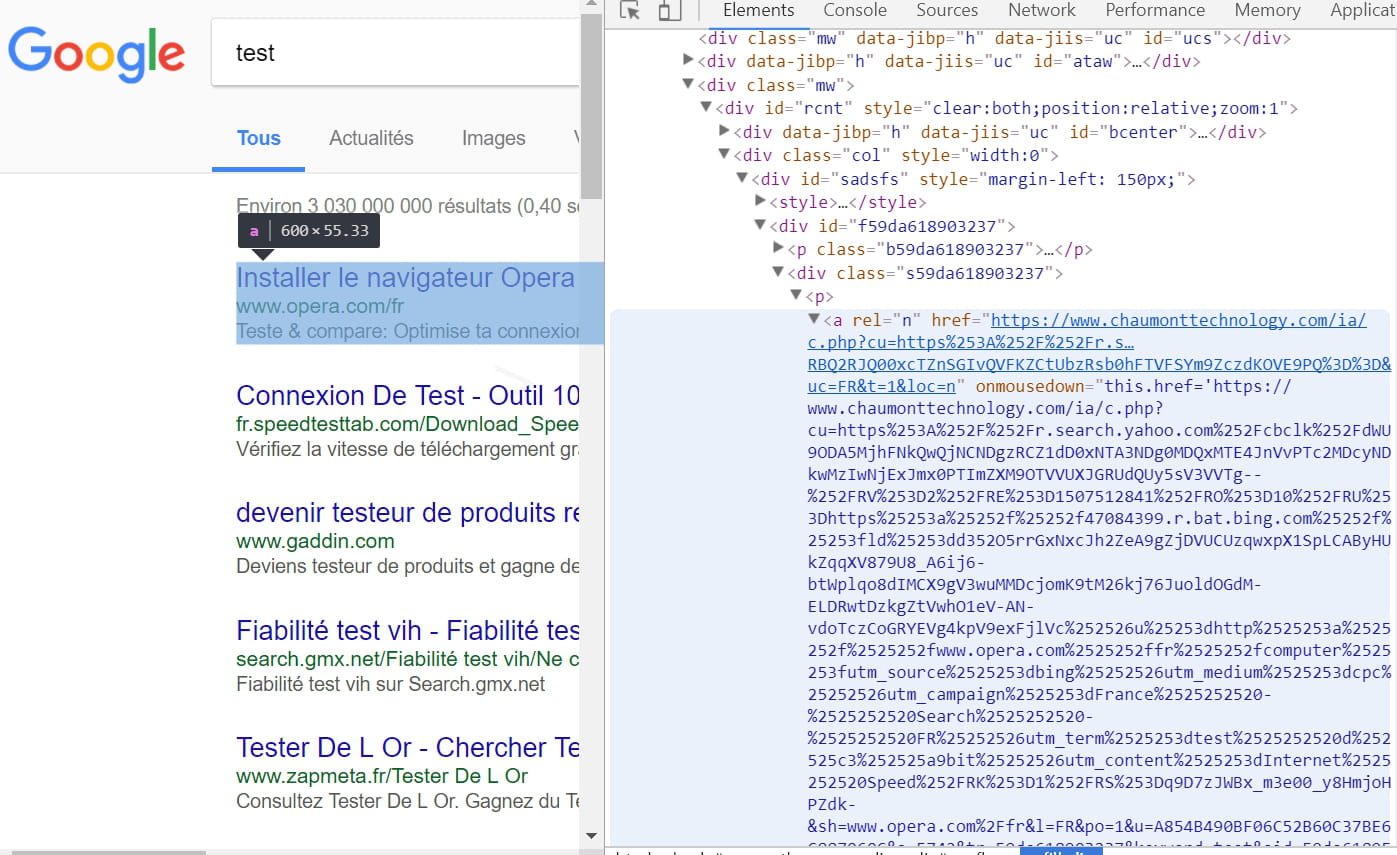The width and height of the screenshot is (1397, 855).
Task: Toggle the device toolbar icon
Action: 669,11
